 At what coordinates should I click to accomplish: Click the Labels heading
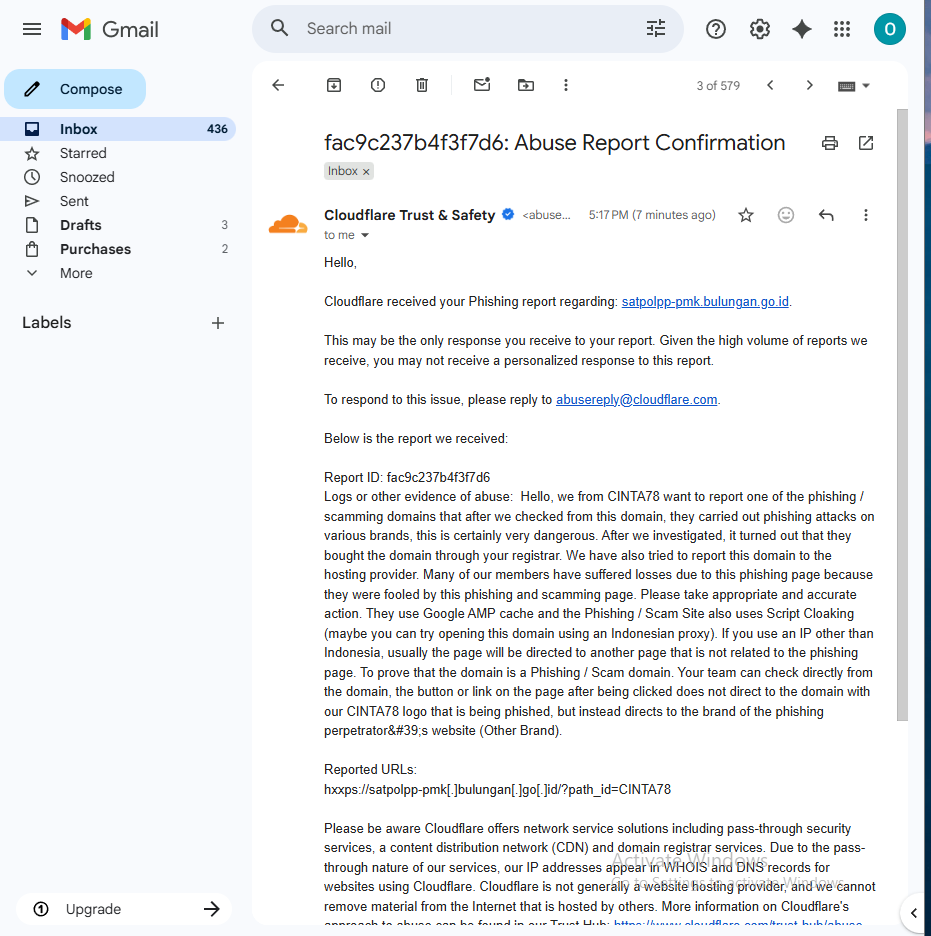point(47,322)
